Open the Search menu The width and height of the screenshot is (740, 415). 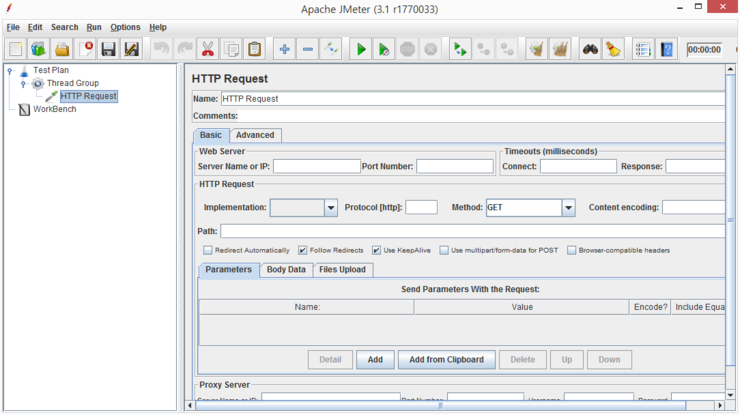point(65,27)
